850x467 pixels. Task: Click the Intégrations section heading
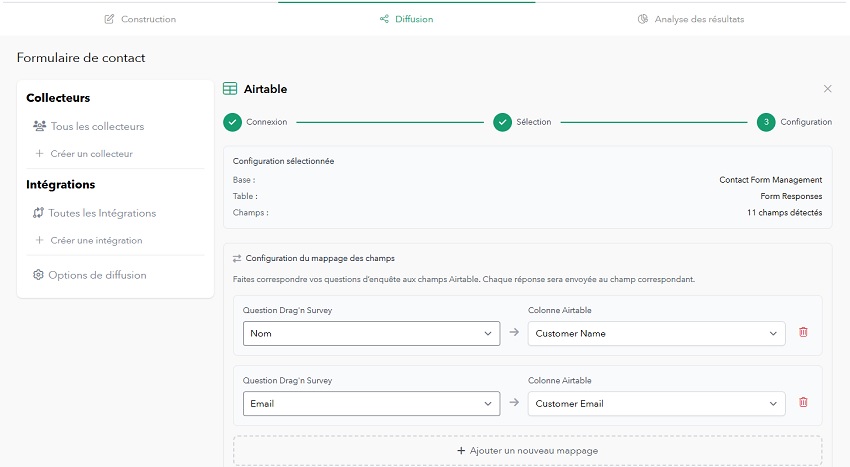point(61,185)
